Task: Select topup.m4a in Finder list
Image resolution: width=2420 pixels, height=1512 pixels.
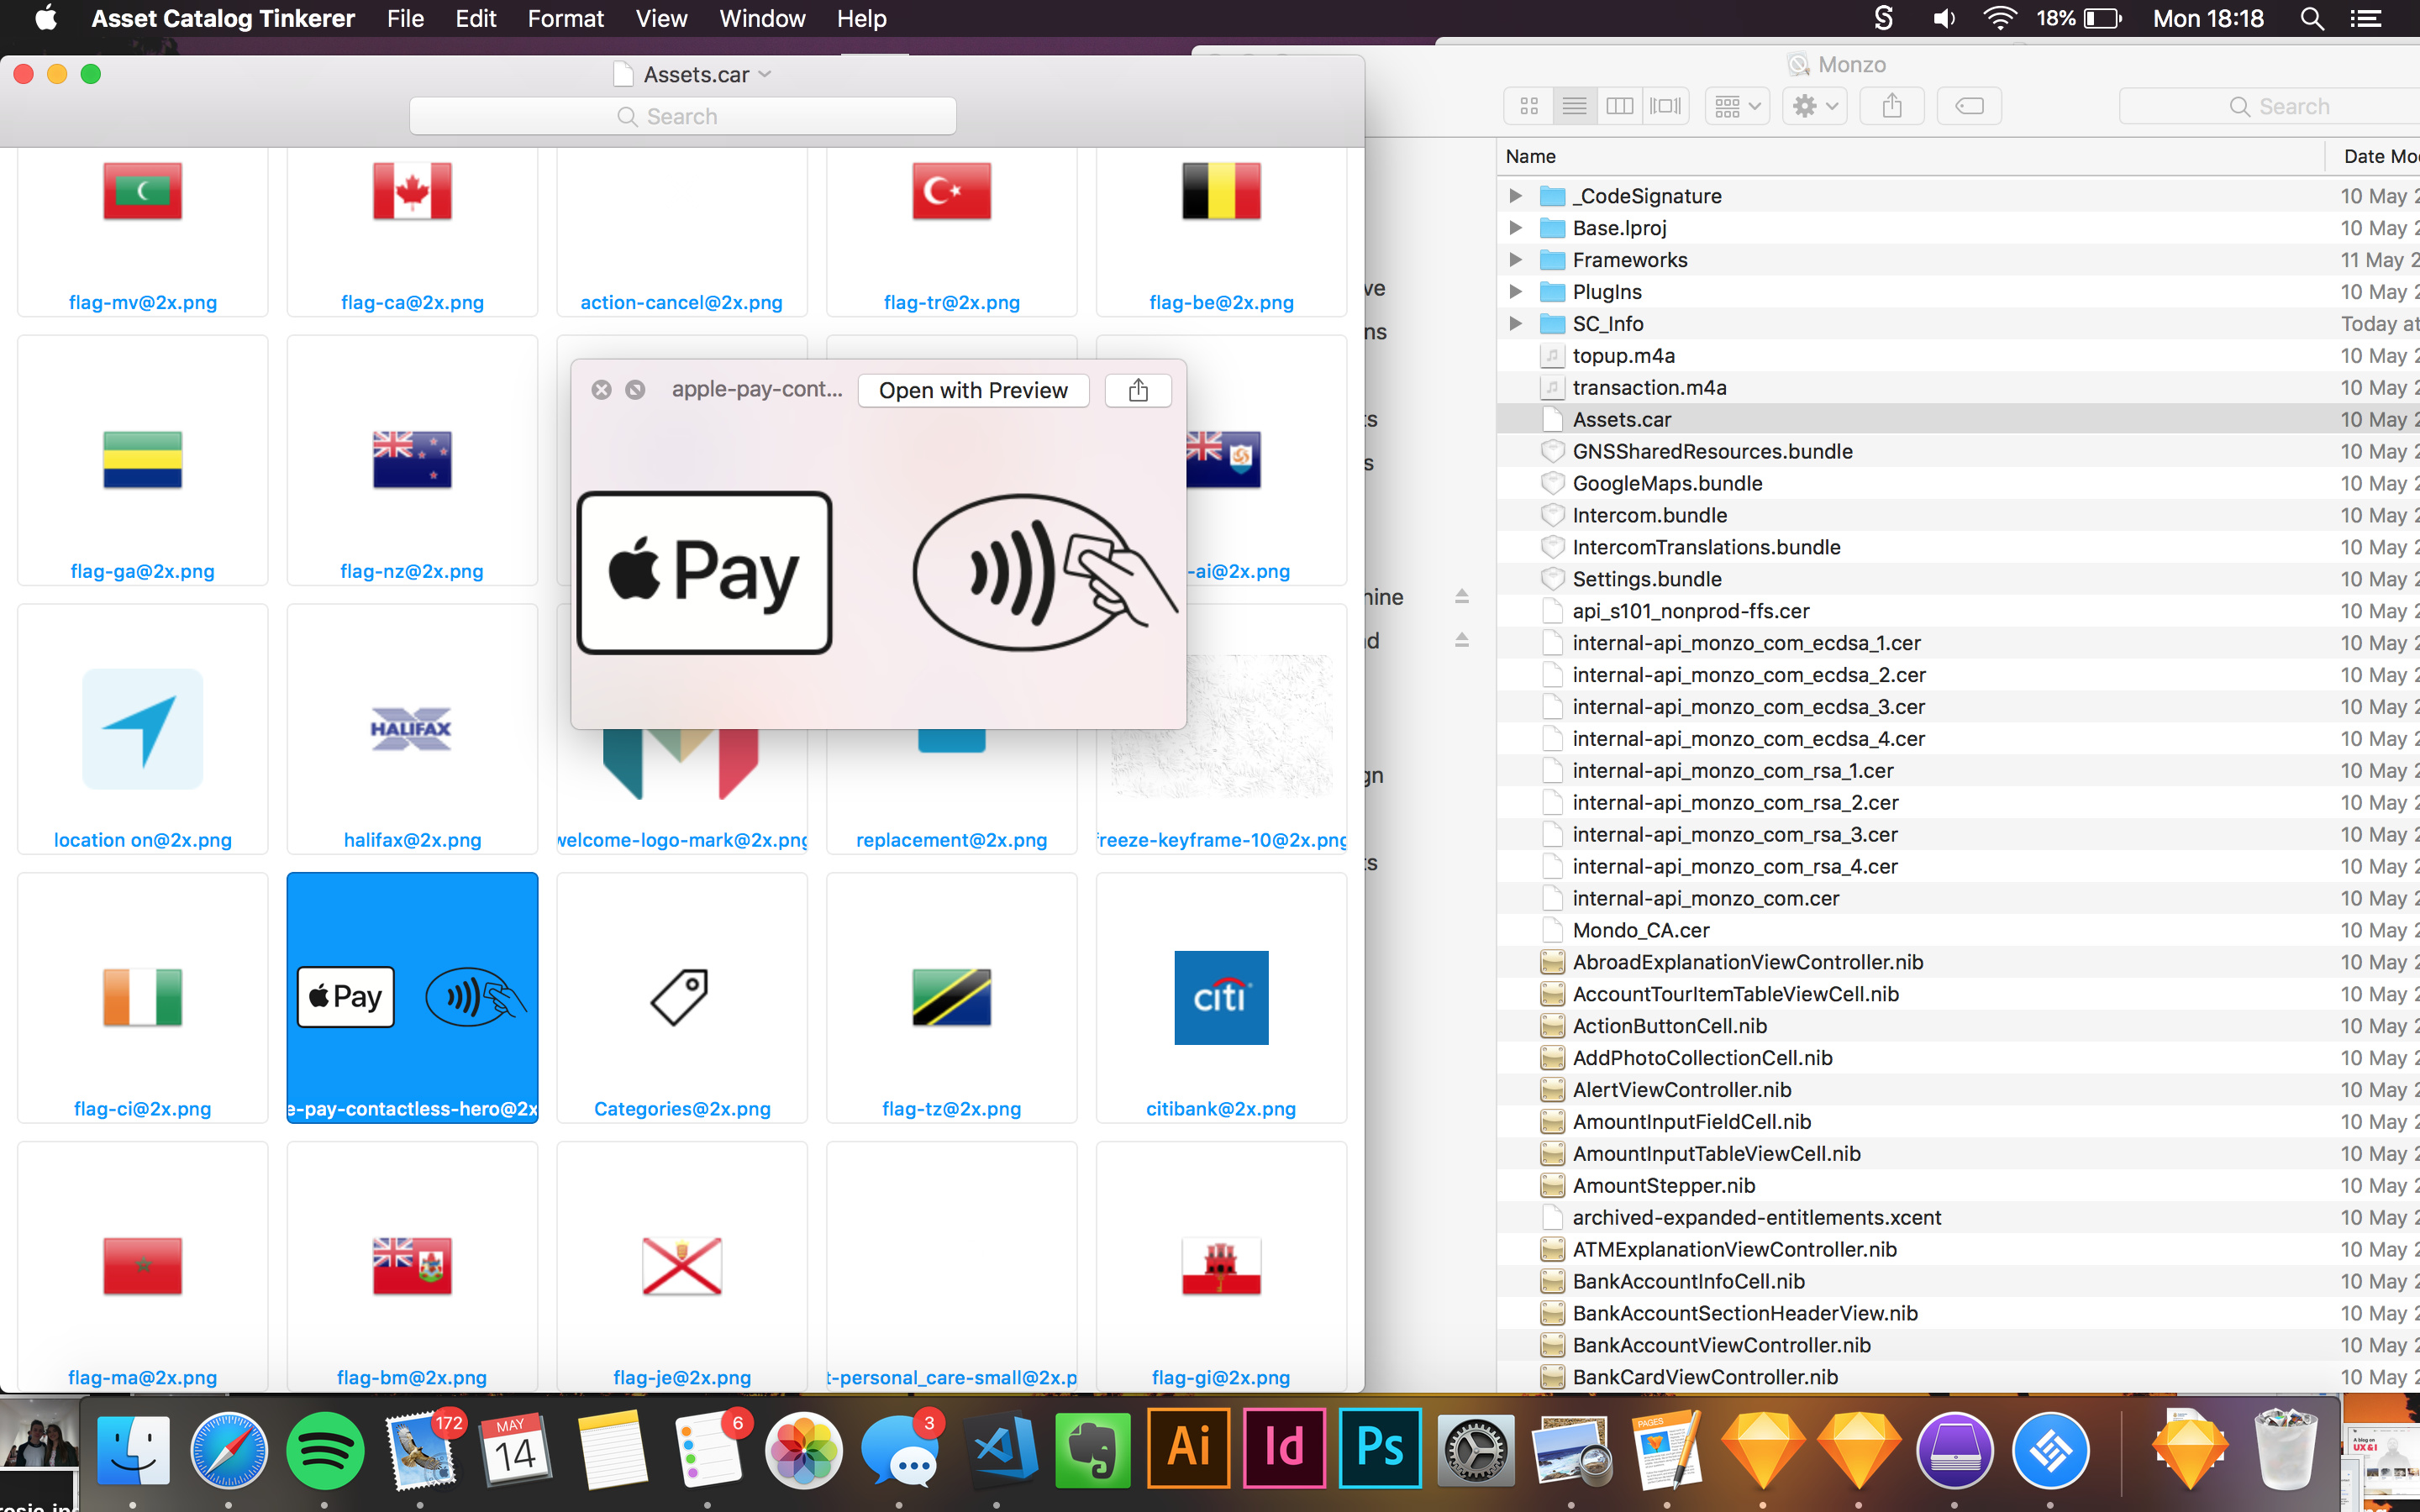Action: coord(1958,356)
